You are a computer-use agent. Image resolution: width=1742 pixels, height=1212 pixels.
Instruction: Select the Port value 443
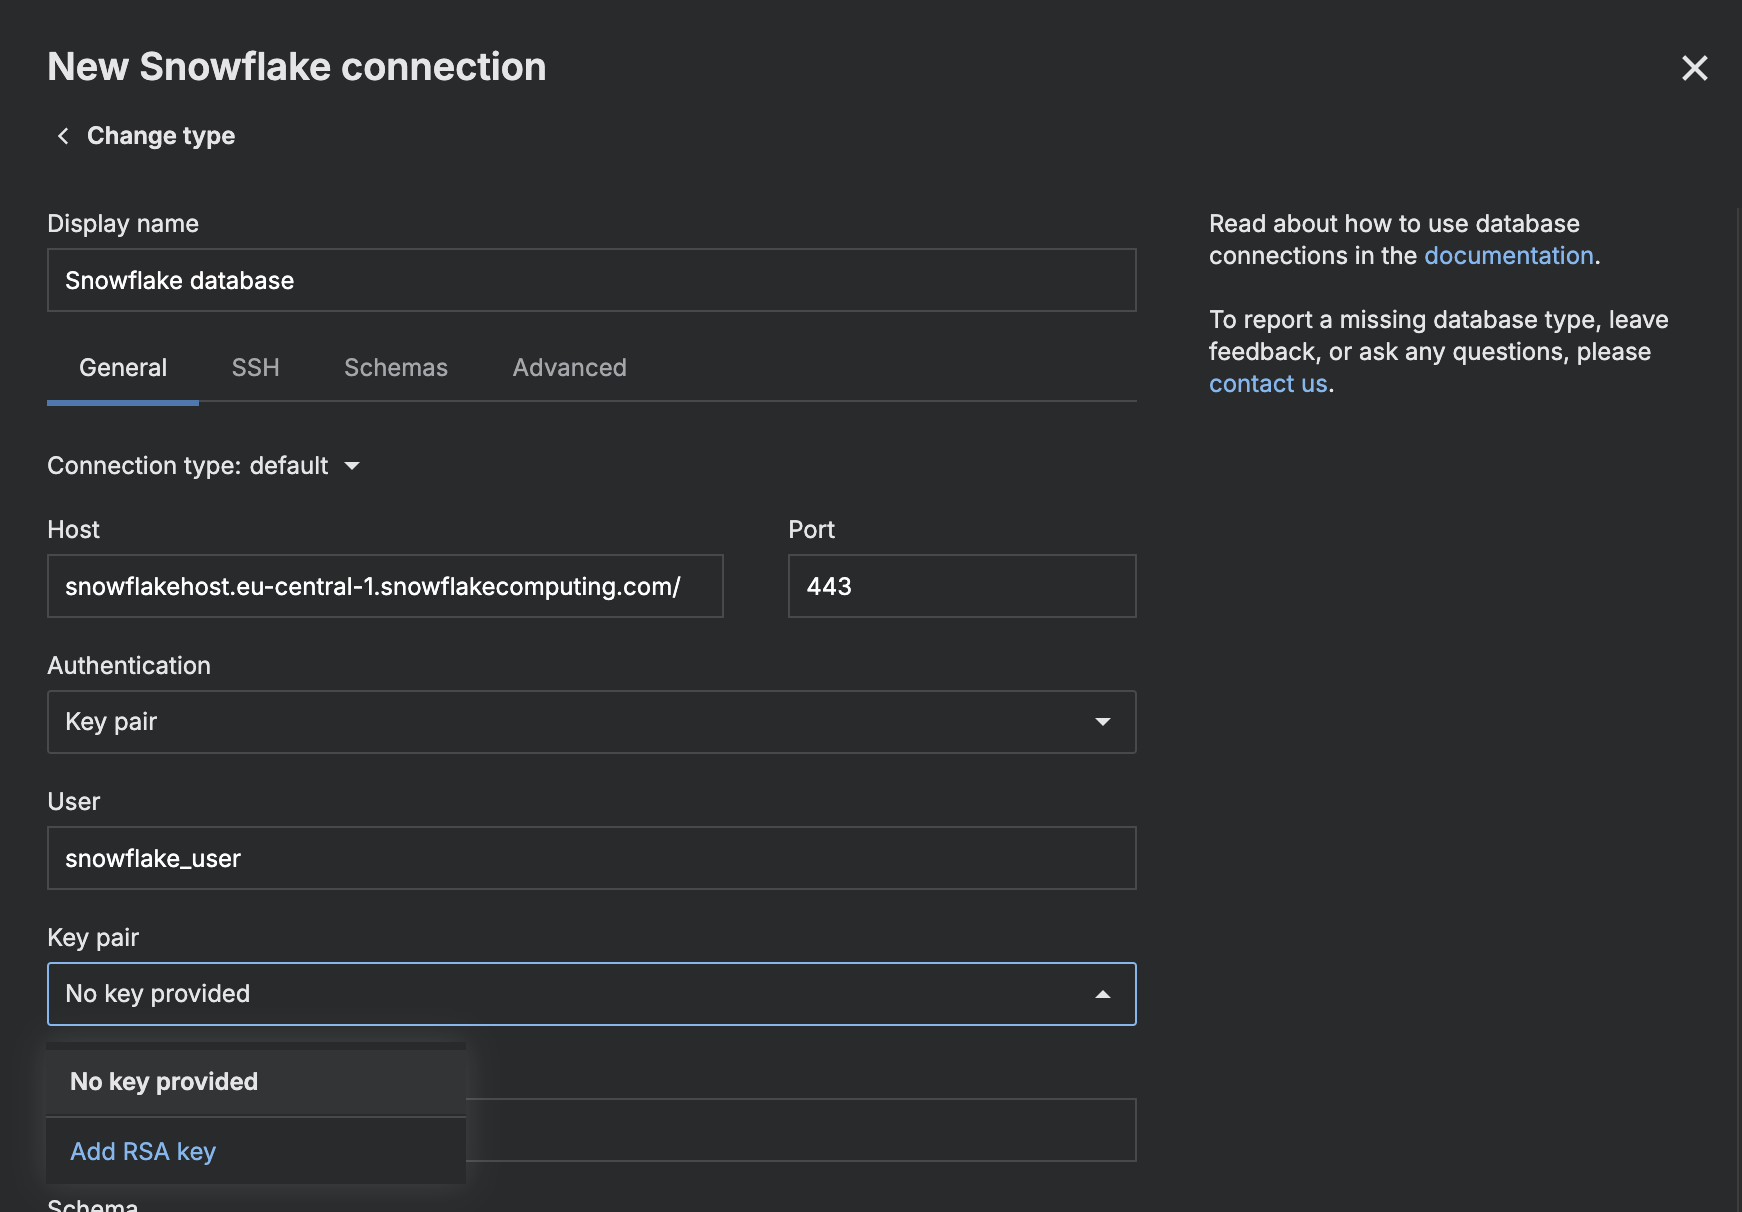point(961,586)
